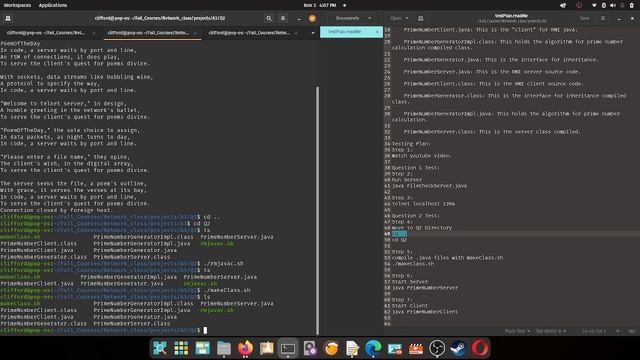Click the Open button in text editor
This screenshot has height=360, width=640.
tap(396, 18)
